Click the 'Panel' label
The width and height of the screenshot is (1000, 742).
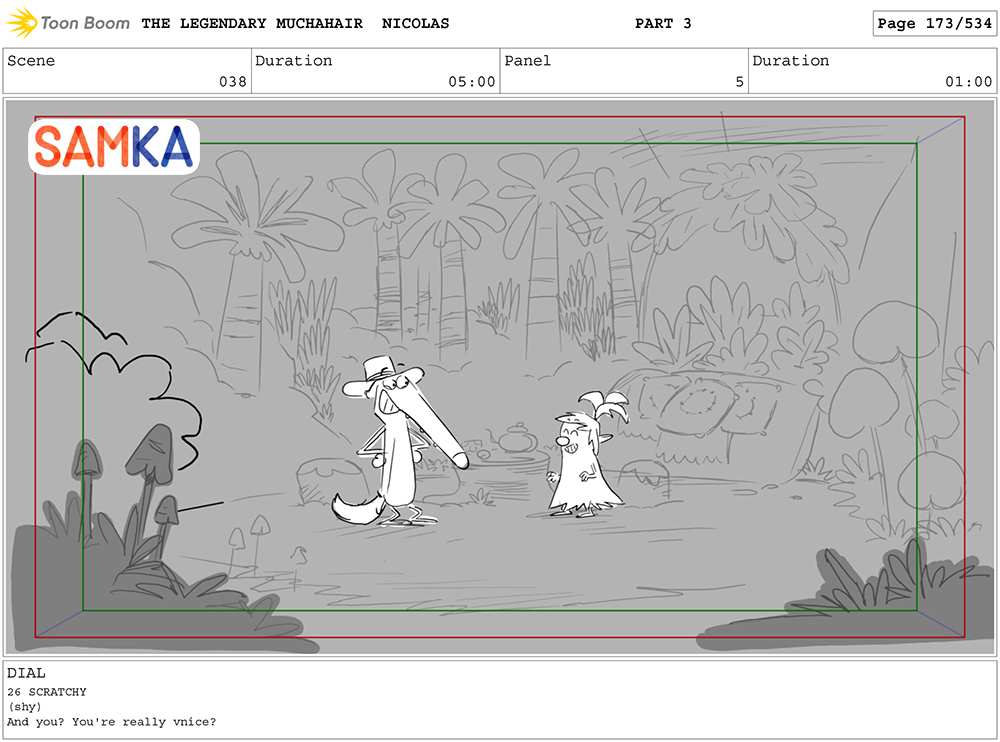pyautogui.click(x=527, y=61)
